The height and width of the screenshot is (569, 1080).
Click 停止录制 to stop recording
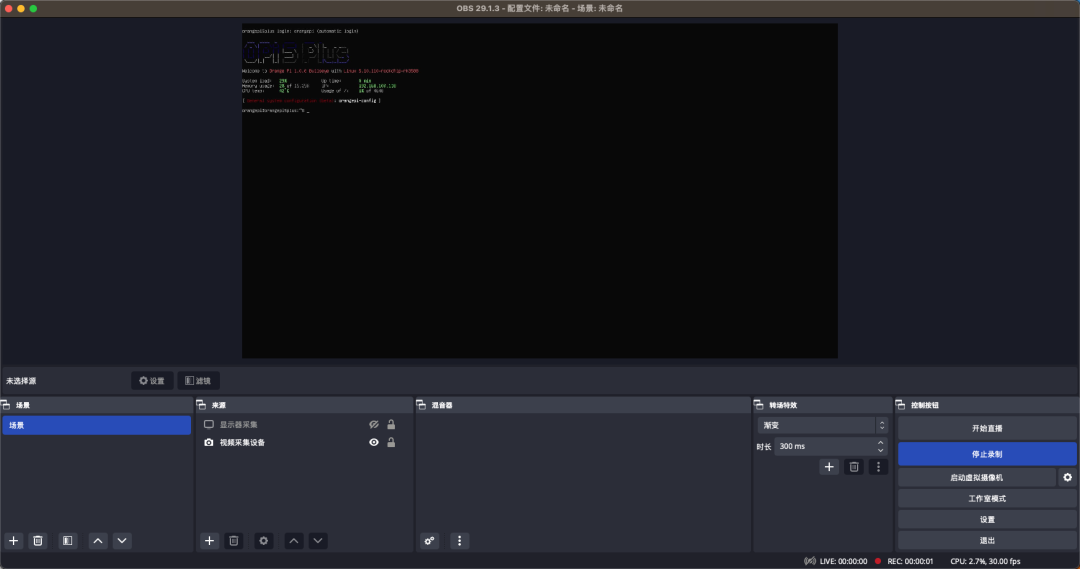[987, 454]
